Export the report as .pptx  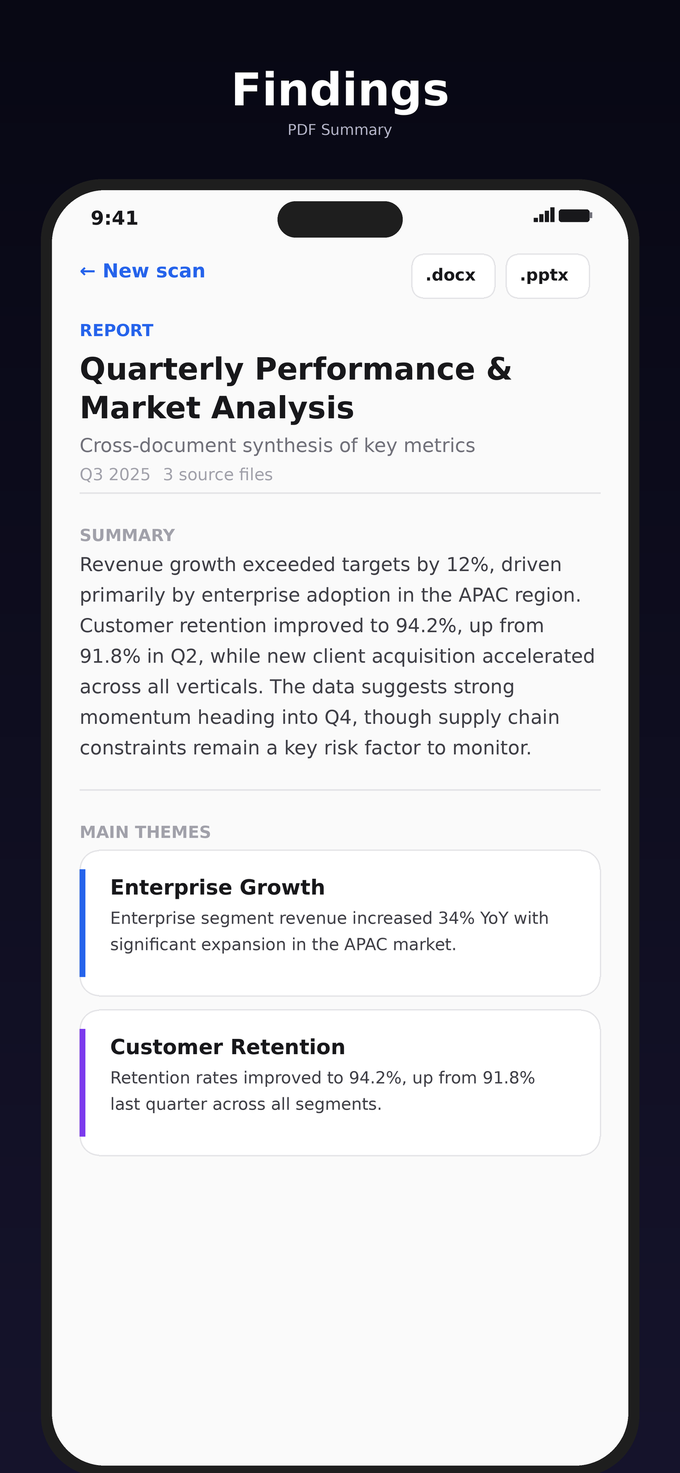click(547, 276)
